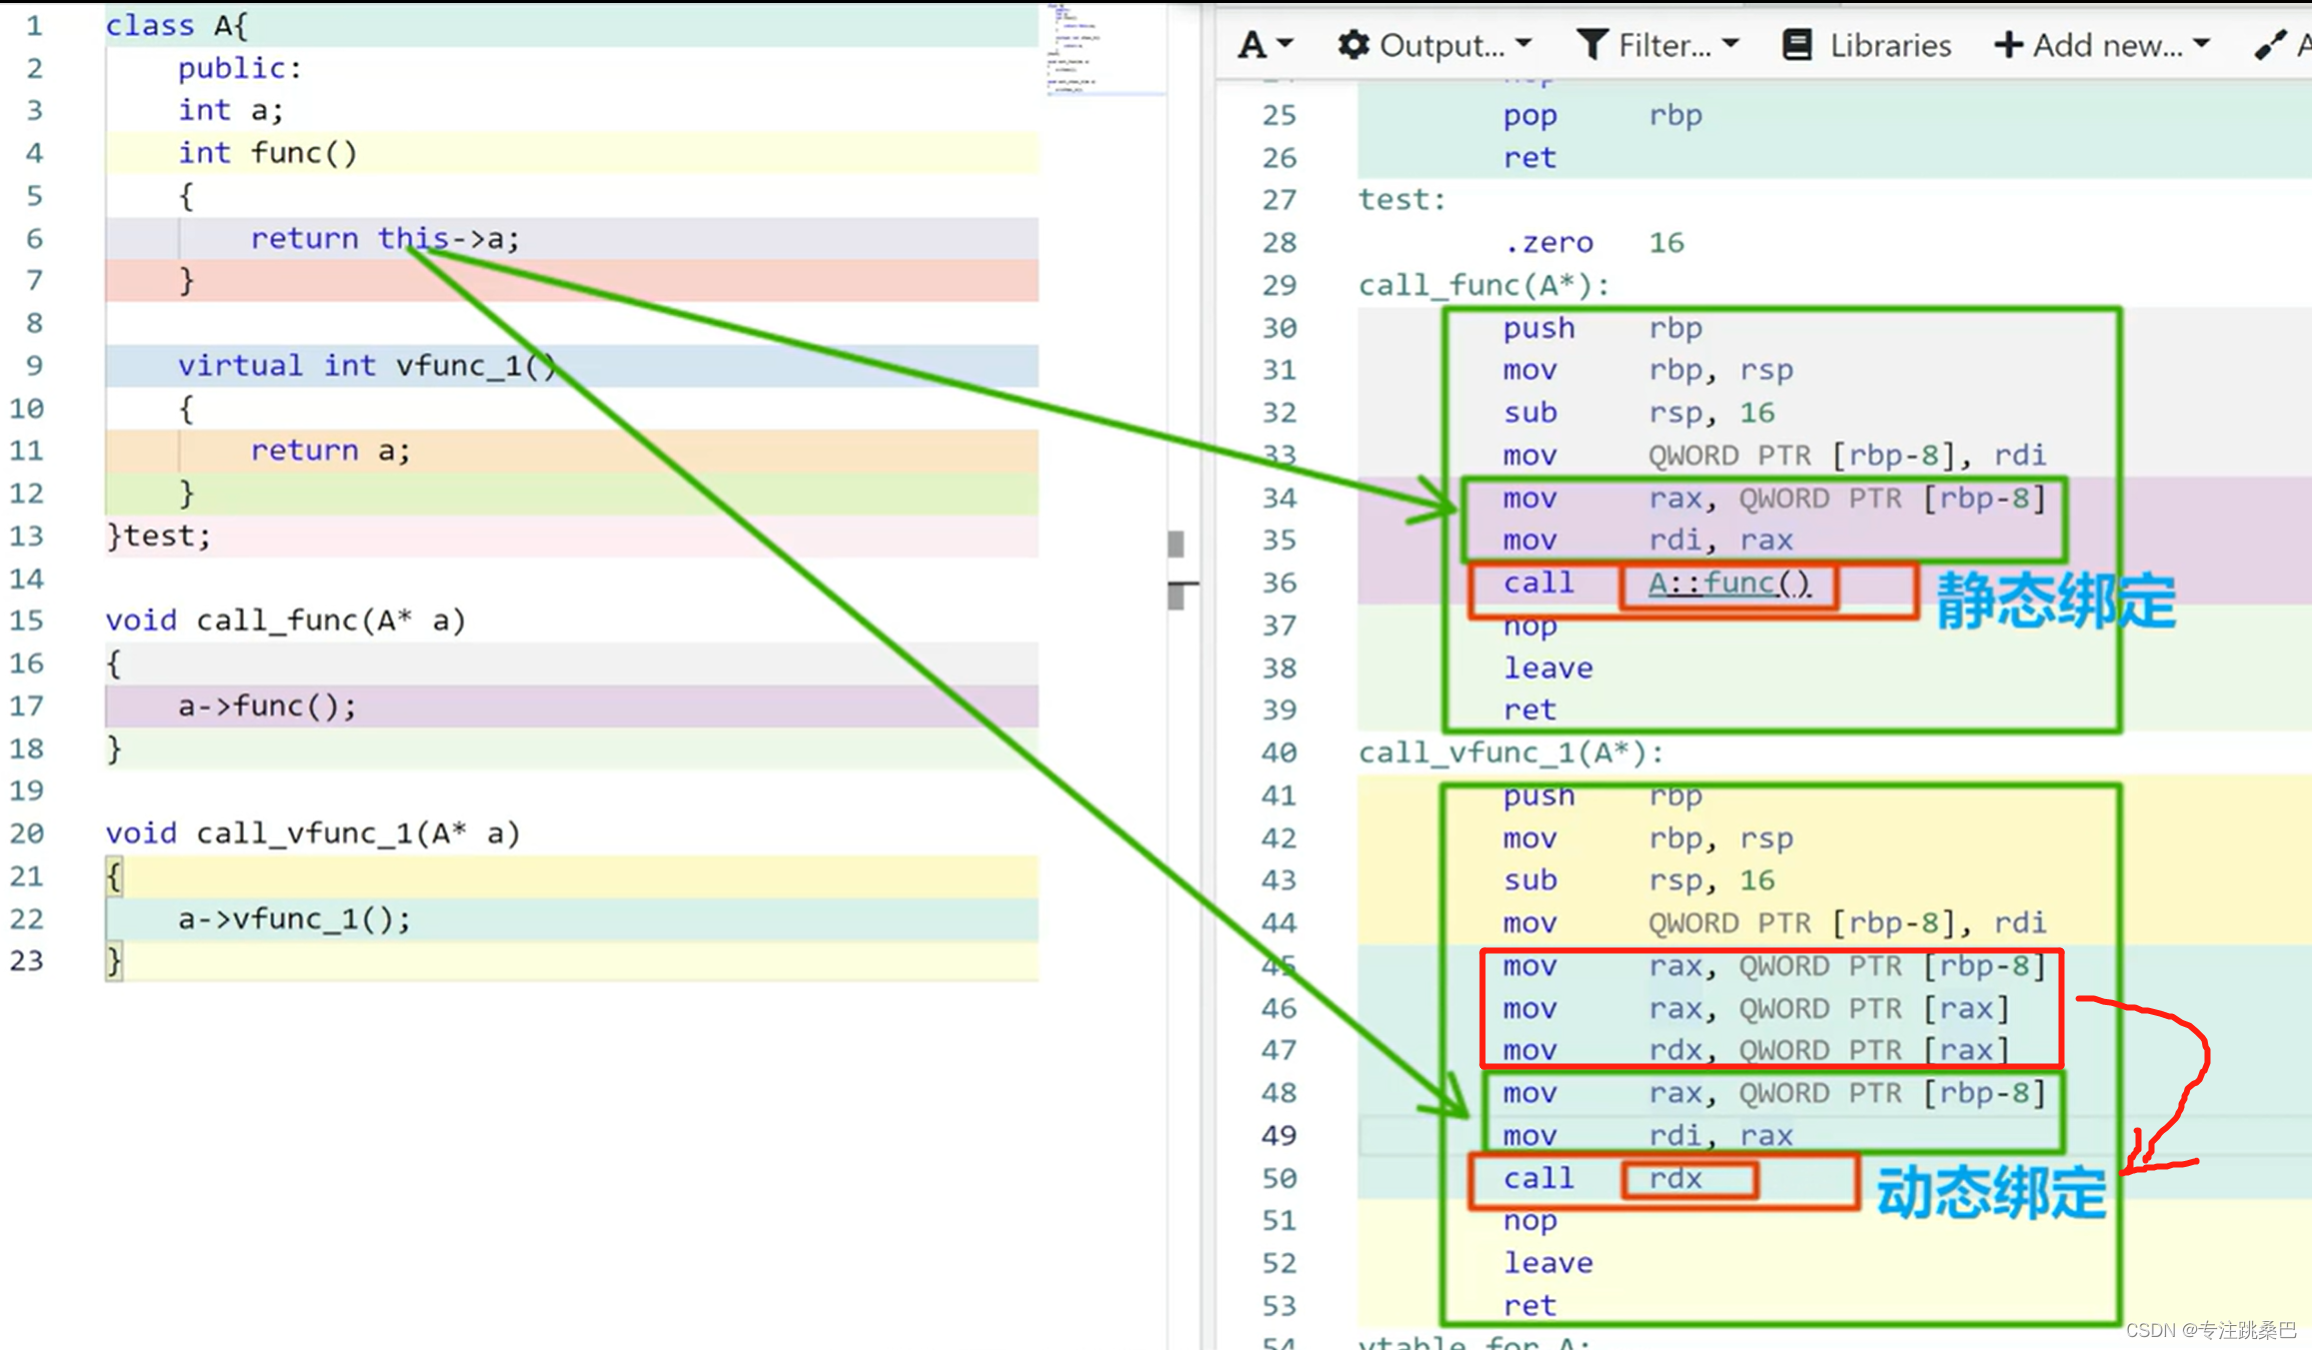This screenshot has width=2312, height=1350.
Task: Click the 'virtual int vfunc_1()' source line
Action: (x=366, y=366)
